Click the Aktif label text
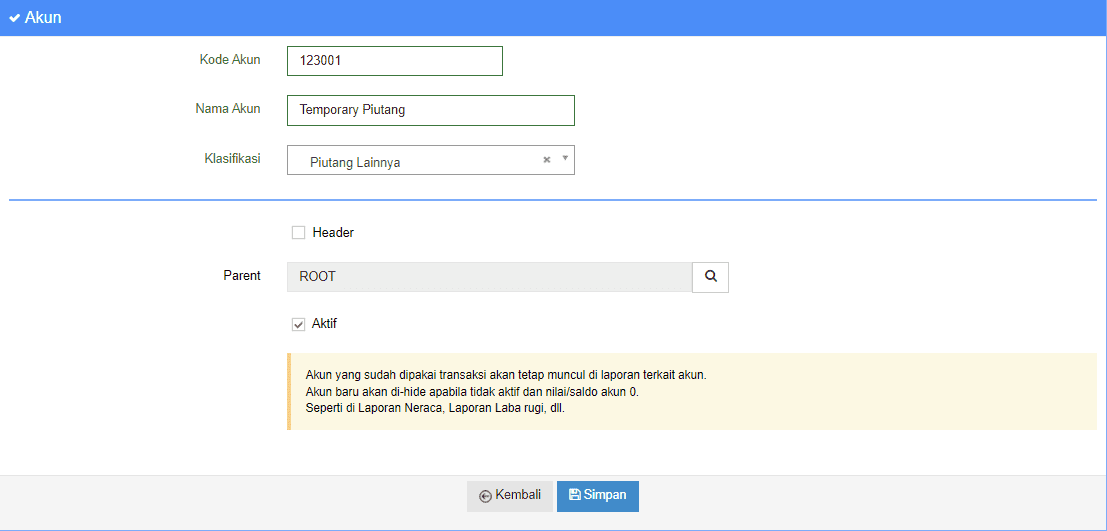This screenshot has height=531, width=1107. [x=324, y=323]
